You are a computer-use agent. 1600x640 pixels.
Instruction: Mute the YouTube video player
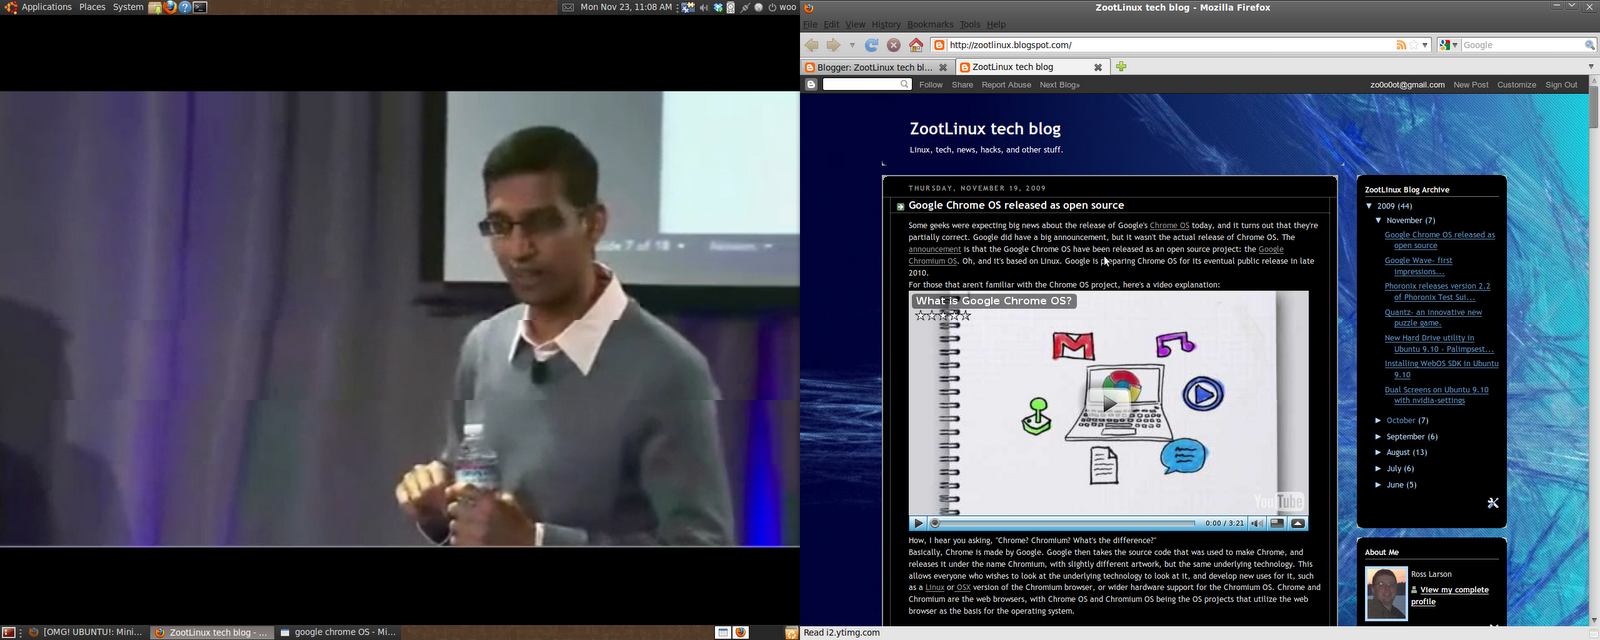click(x=1257, y=523)
